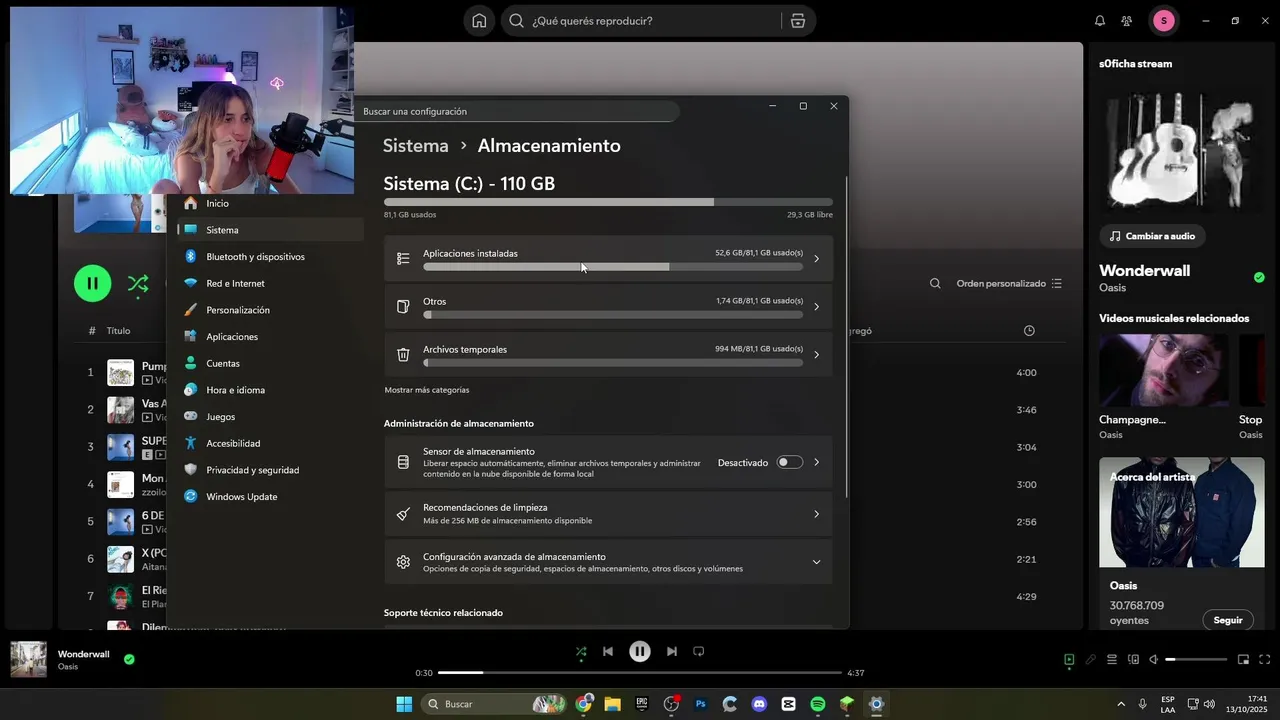Click green checkmark next to Wonderwall title
This screenshot has height=720, width=1280.
coord(1259,277)
